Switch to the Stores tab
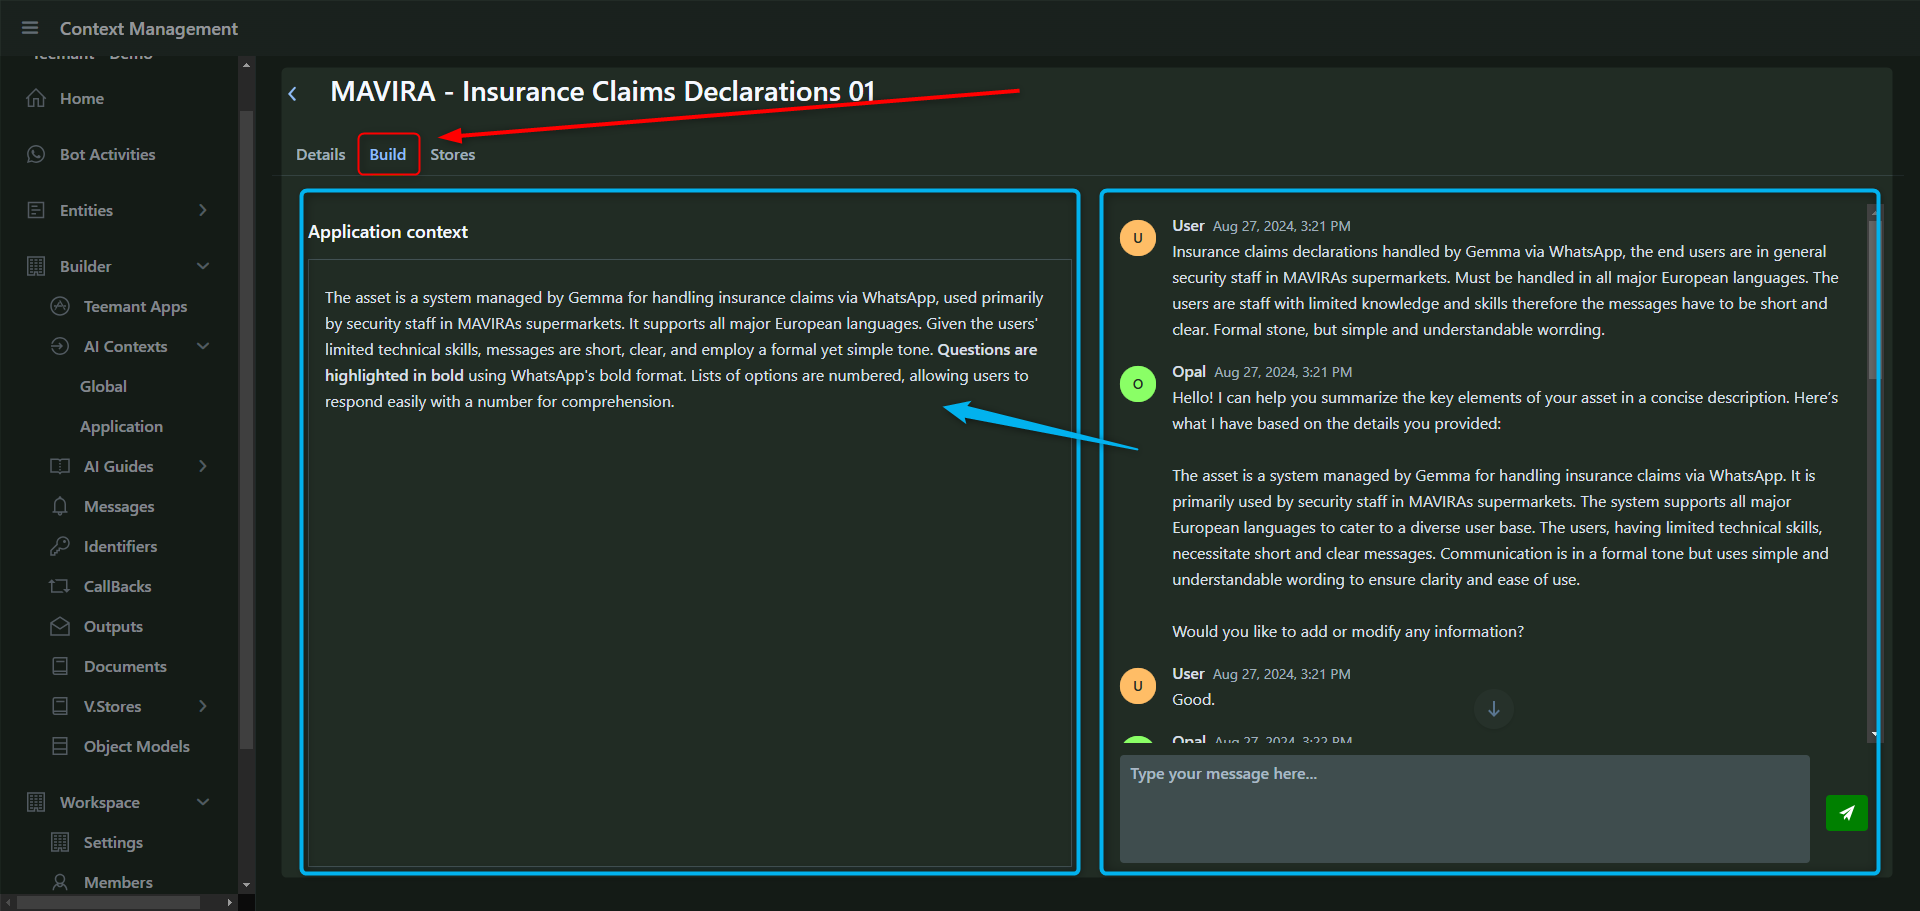The height and width of the screenshot is (911, 1920). tap(452, 154)
